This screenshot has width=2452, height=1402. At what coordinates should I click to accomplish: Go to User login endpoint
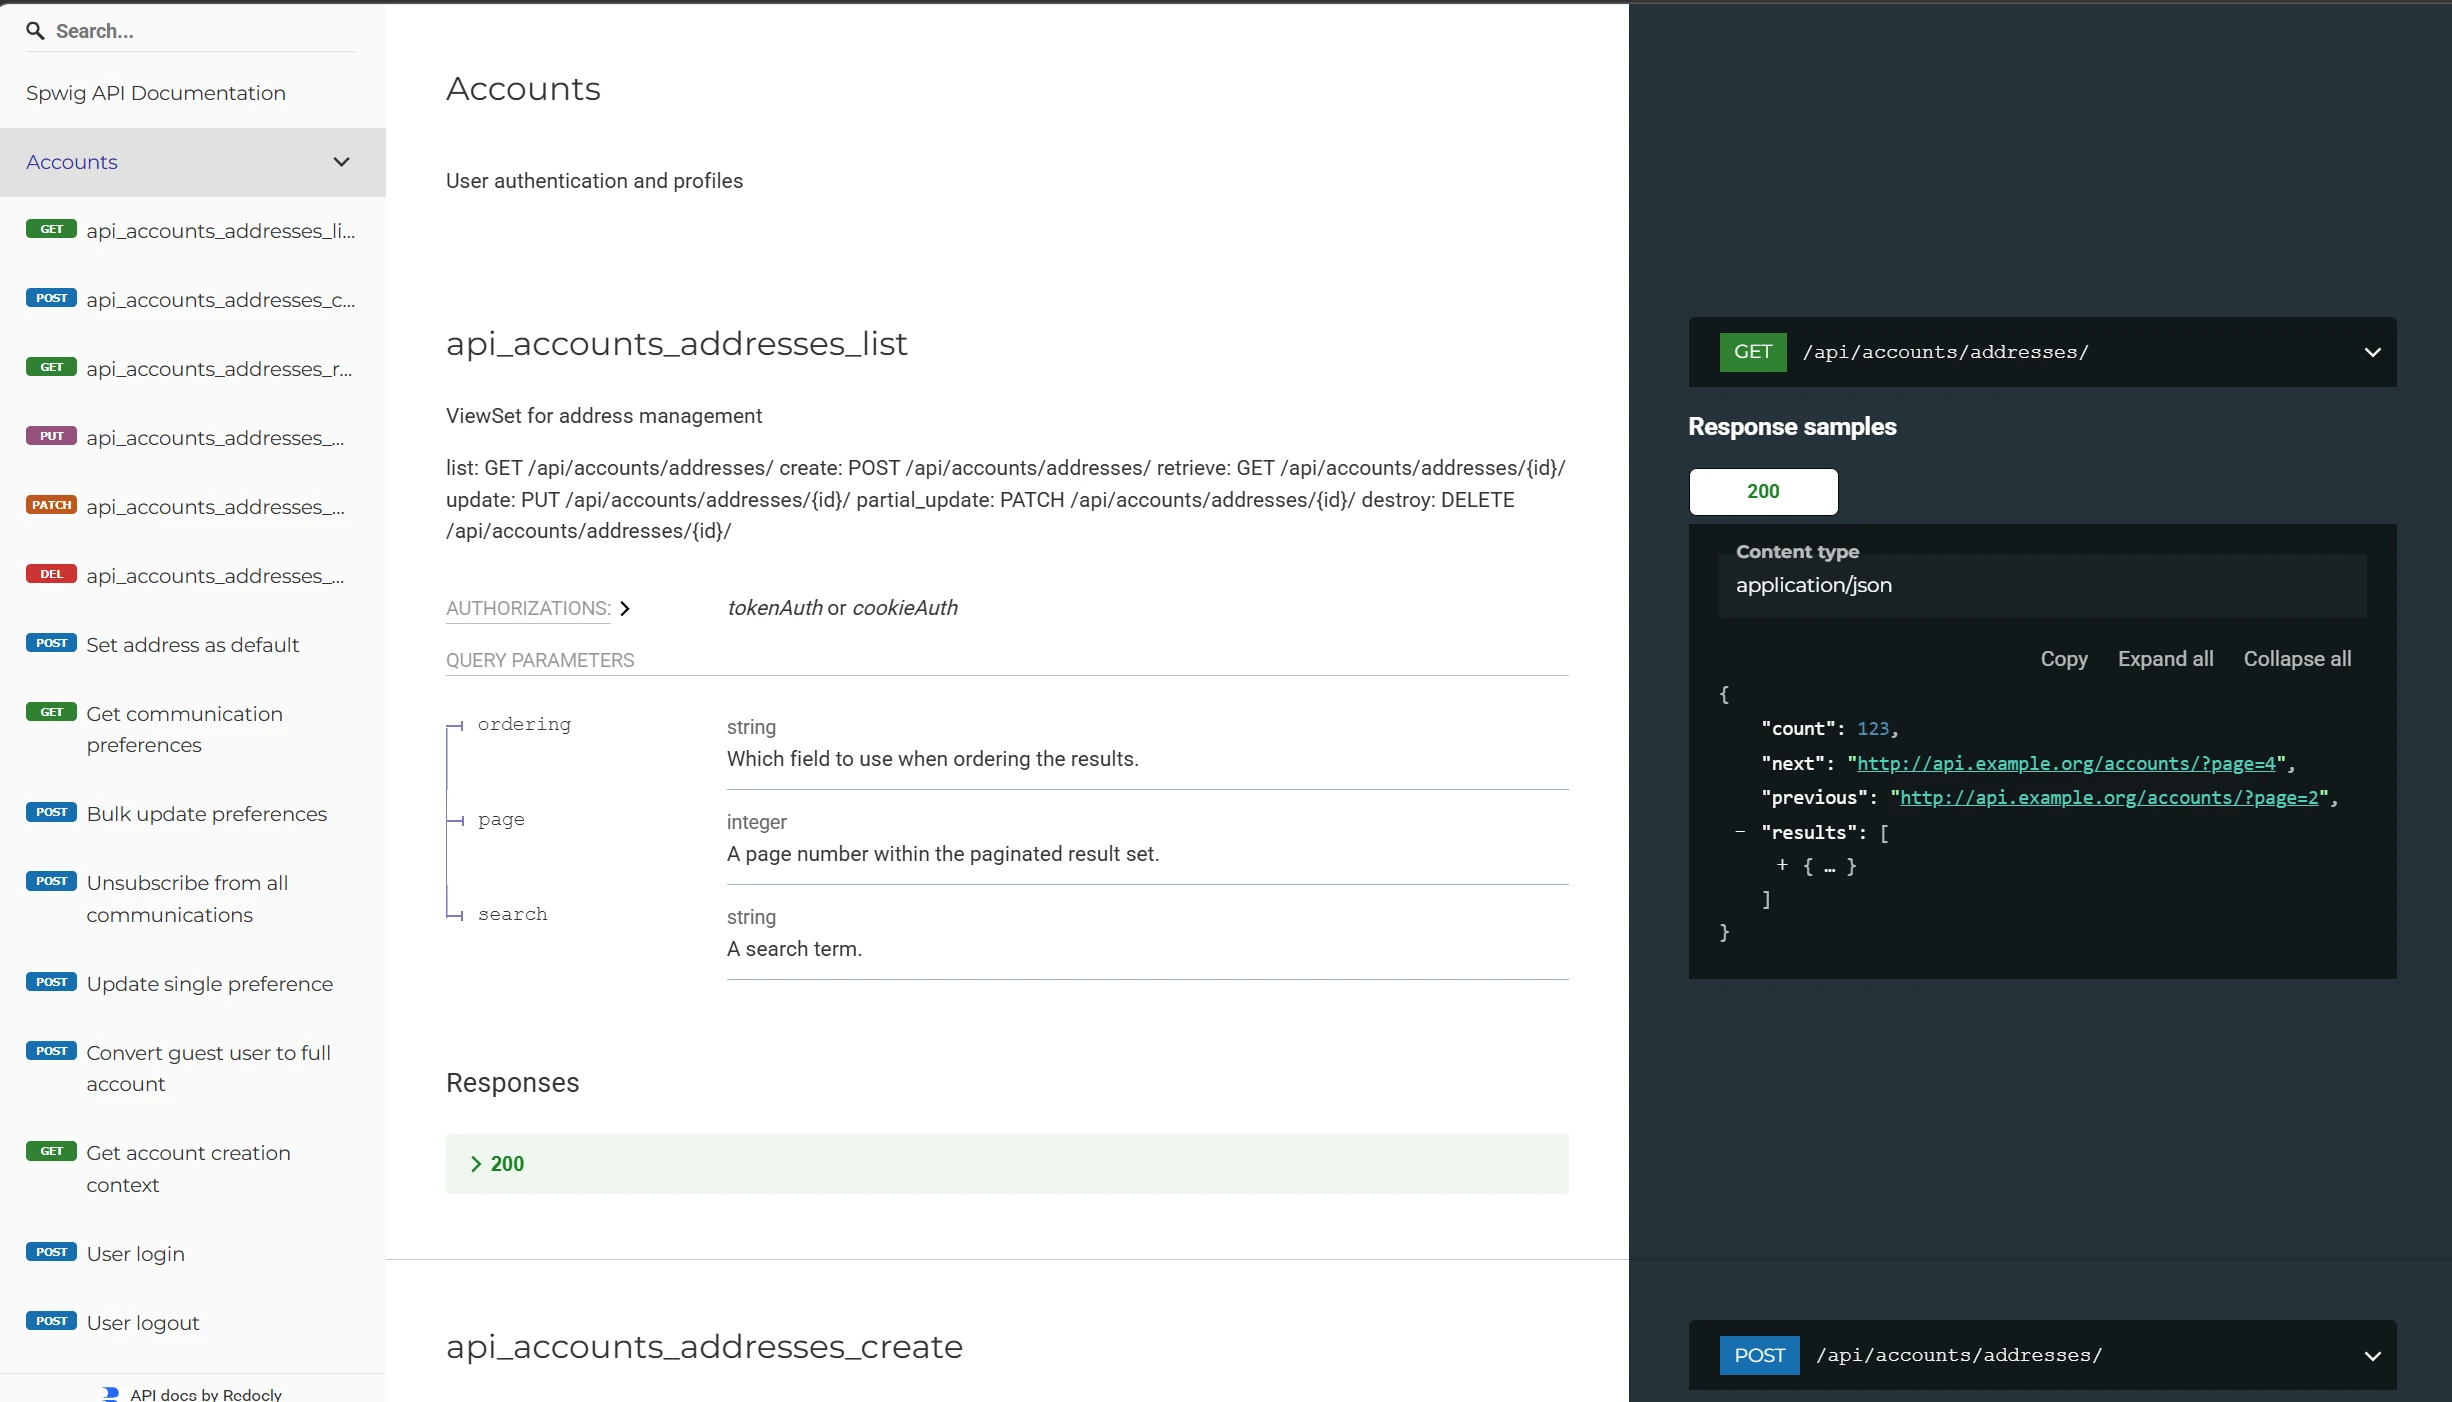pyautogui.click(x=192, y=1254)
